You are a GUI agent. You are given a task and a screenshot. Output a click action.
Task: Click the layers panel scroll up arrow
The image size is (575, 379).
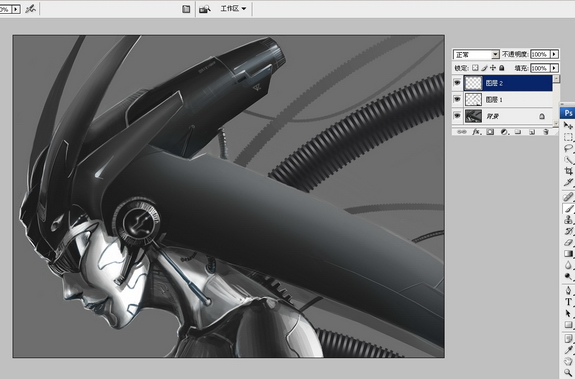pyautogui.click(x=557, y=78)
